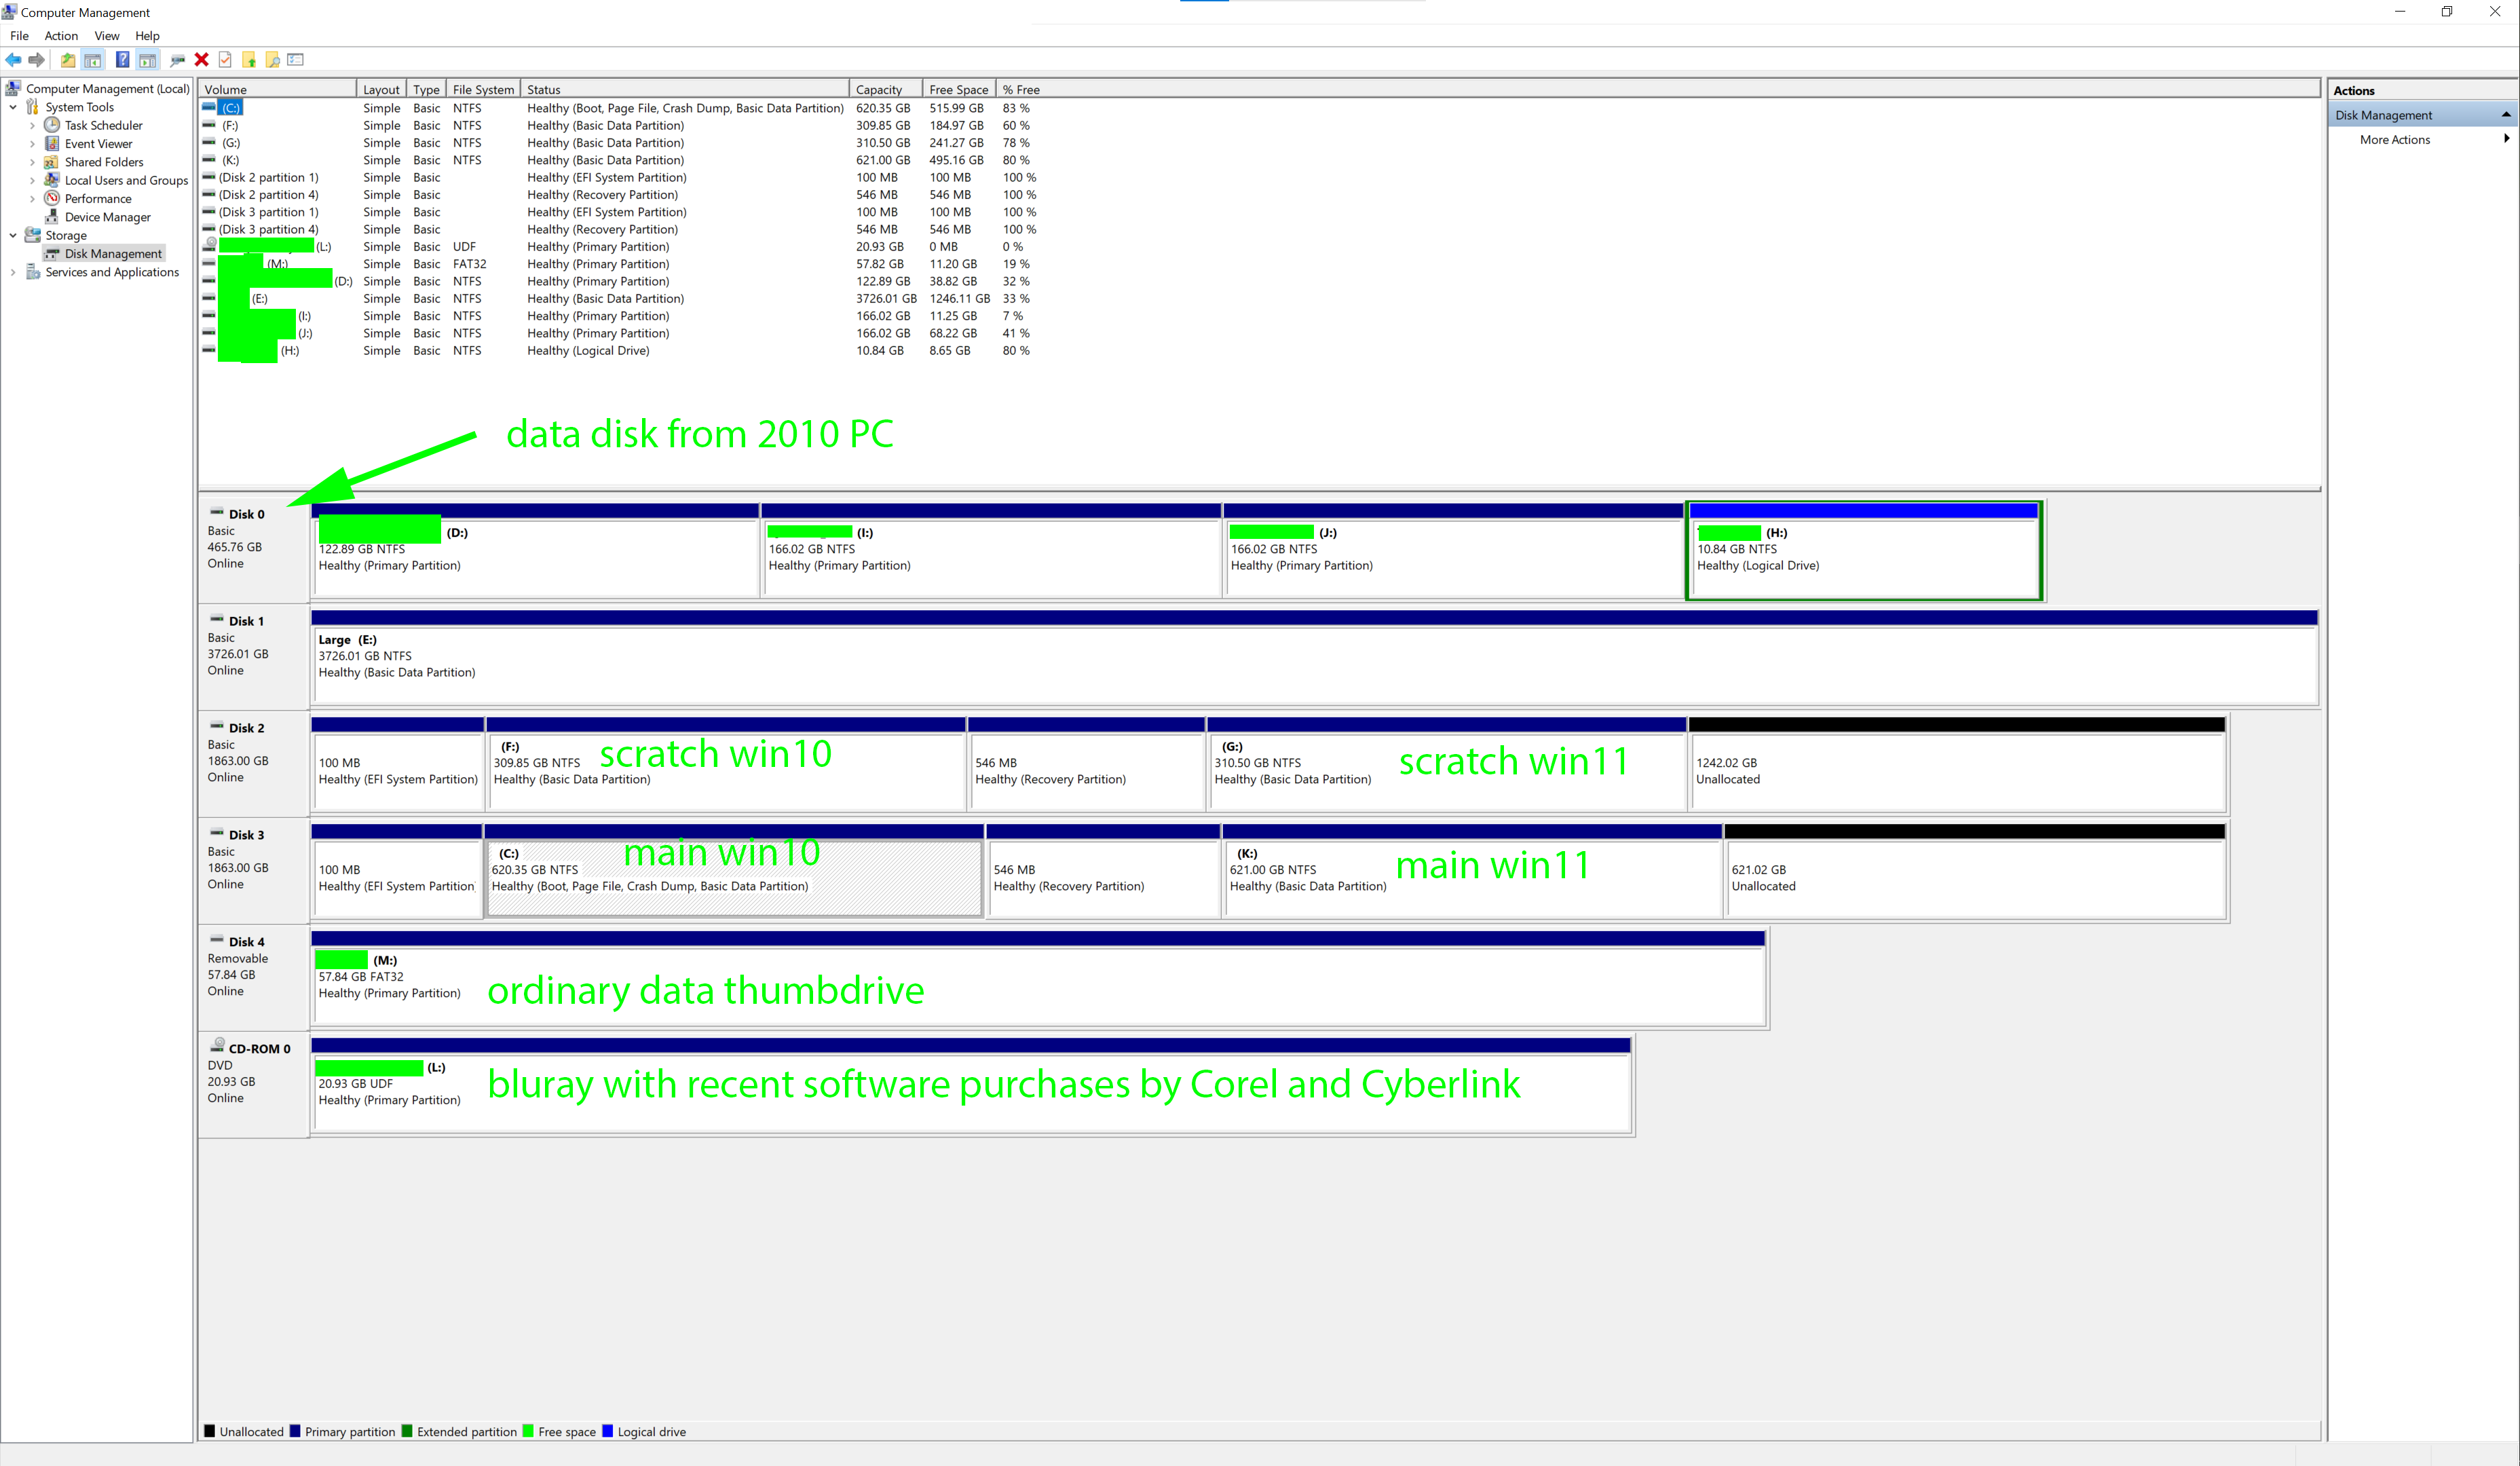Expand the Shared Folders node
The height and width of the screenshot is (1466, 2520).
pos(32,162)
